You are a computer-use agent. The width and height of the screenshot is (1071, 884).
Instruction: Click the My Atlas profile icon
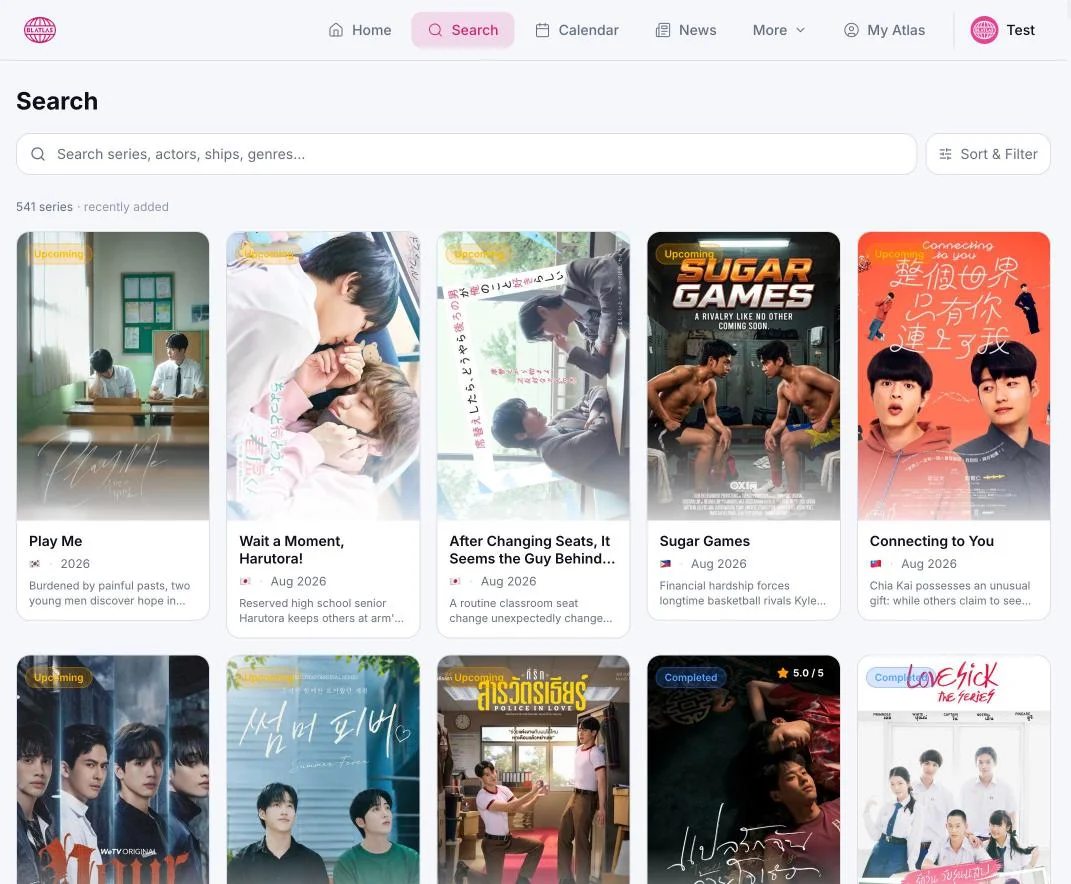(x=851, y=30)
